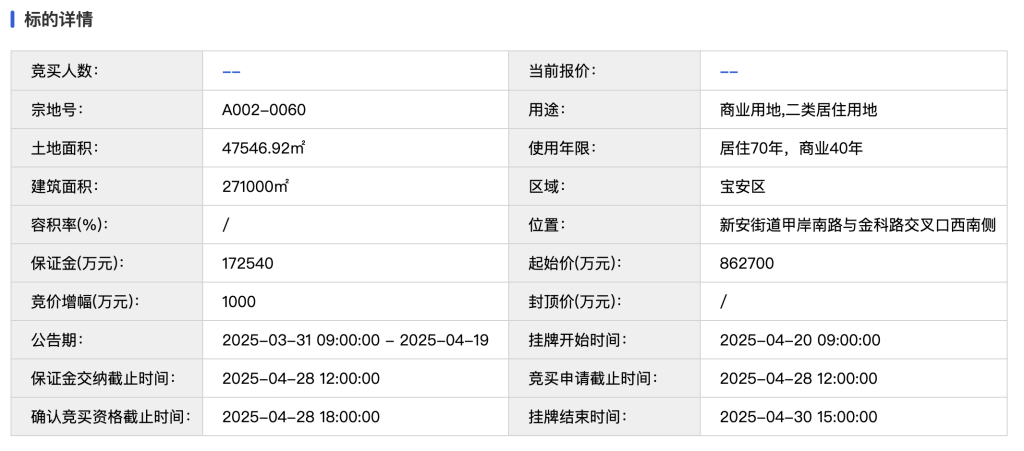
Task: Select the 竞价增幅 value 1000
Action: click(239, 302)
